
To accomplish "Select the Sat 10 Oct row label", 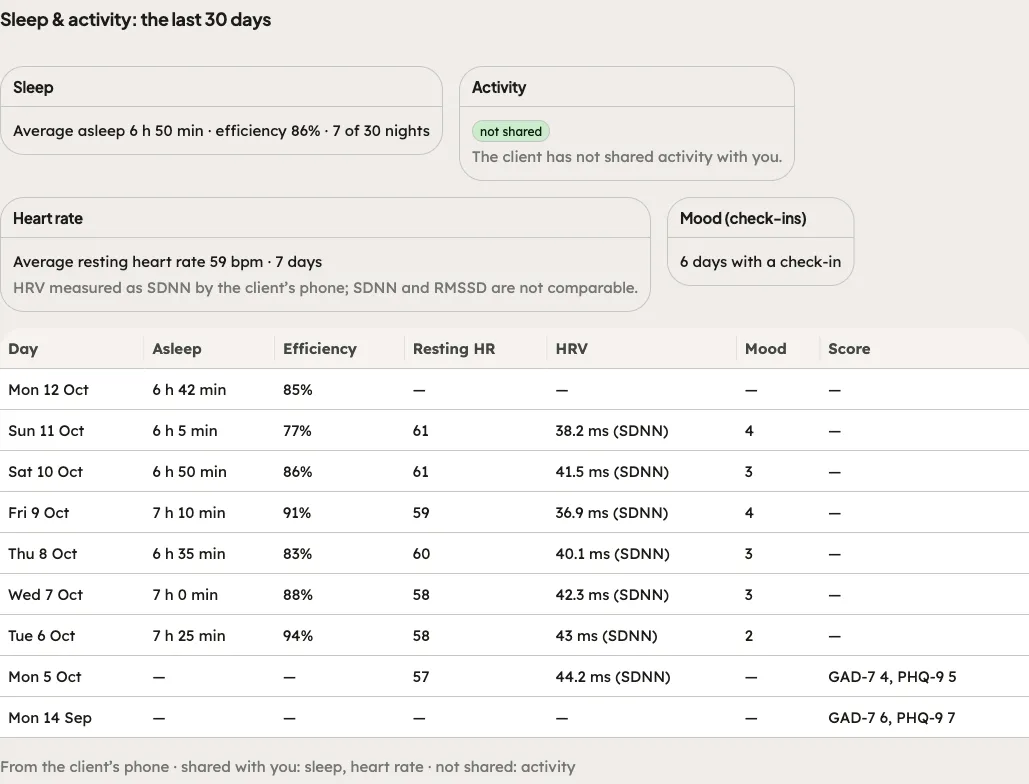I will (45, 472).
